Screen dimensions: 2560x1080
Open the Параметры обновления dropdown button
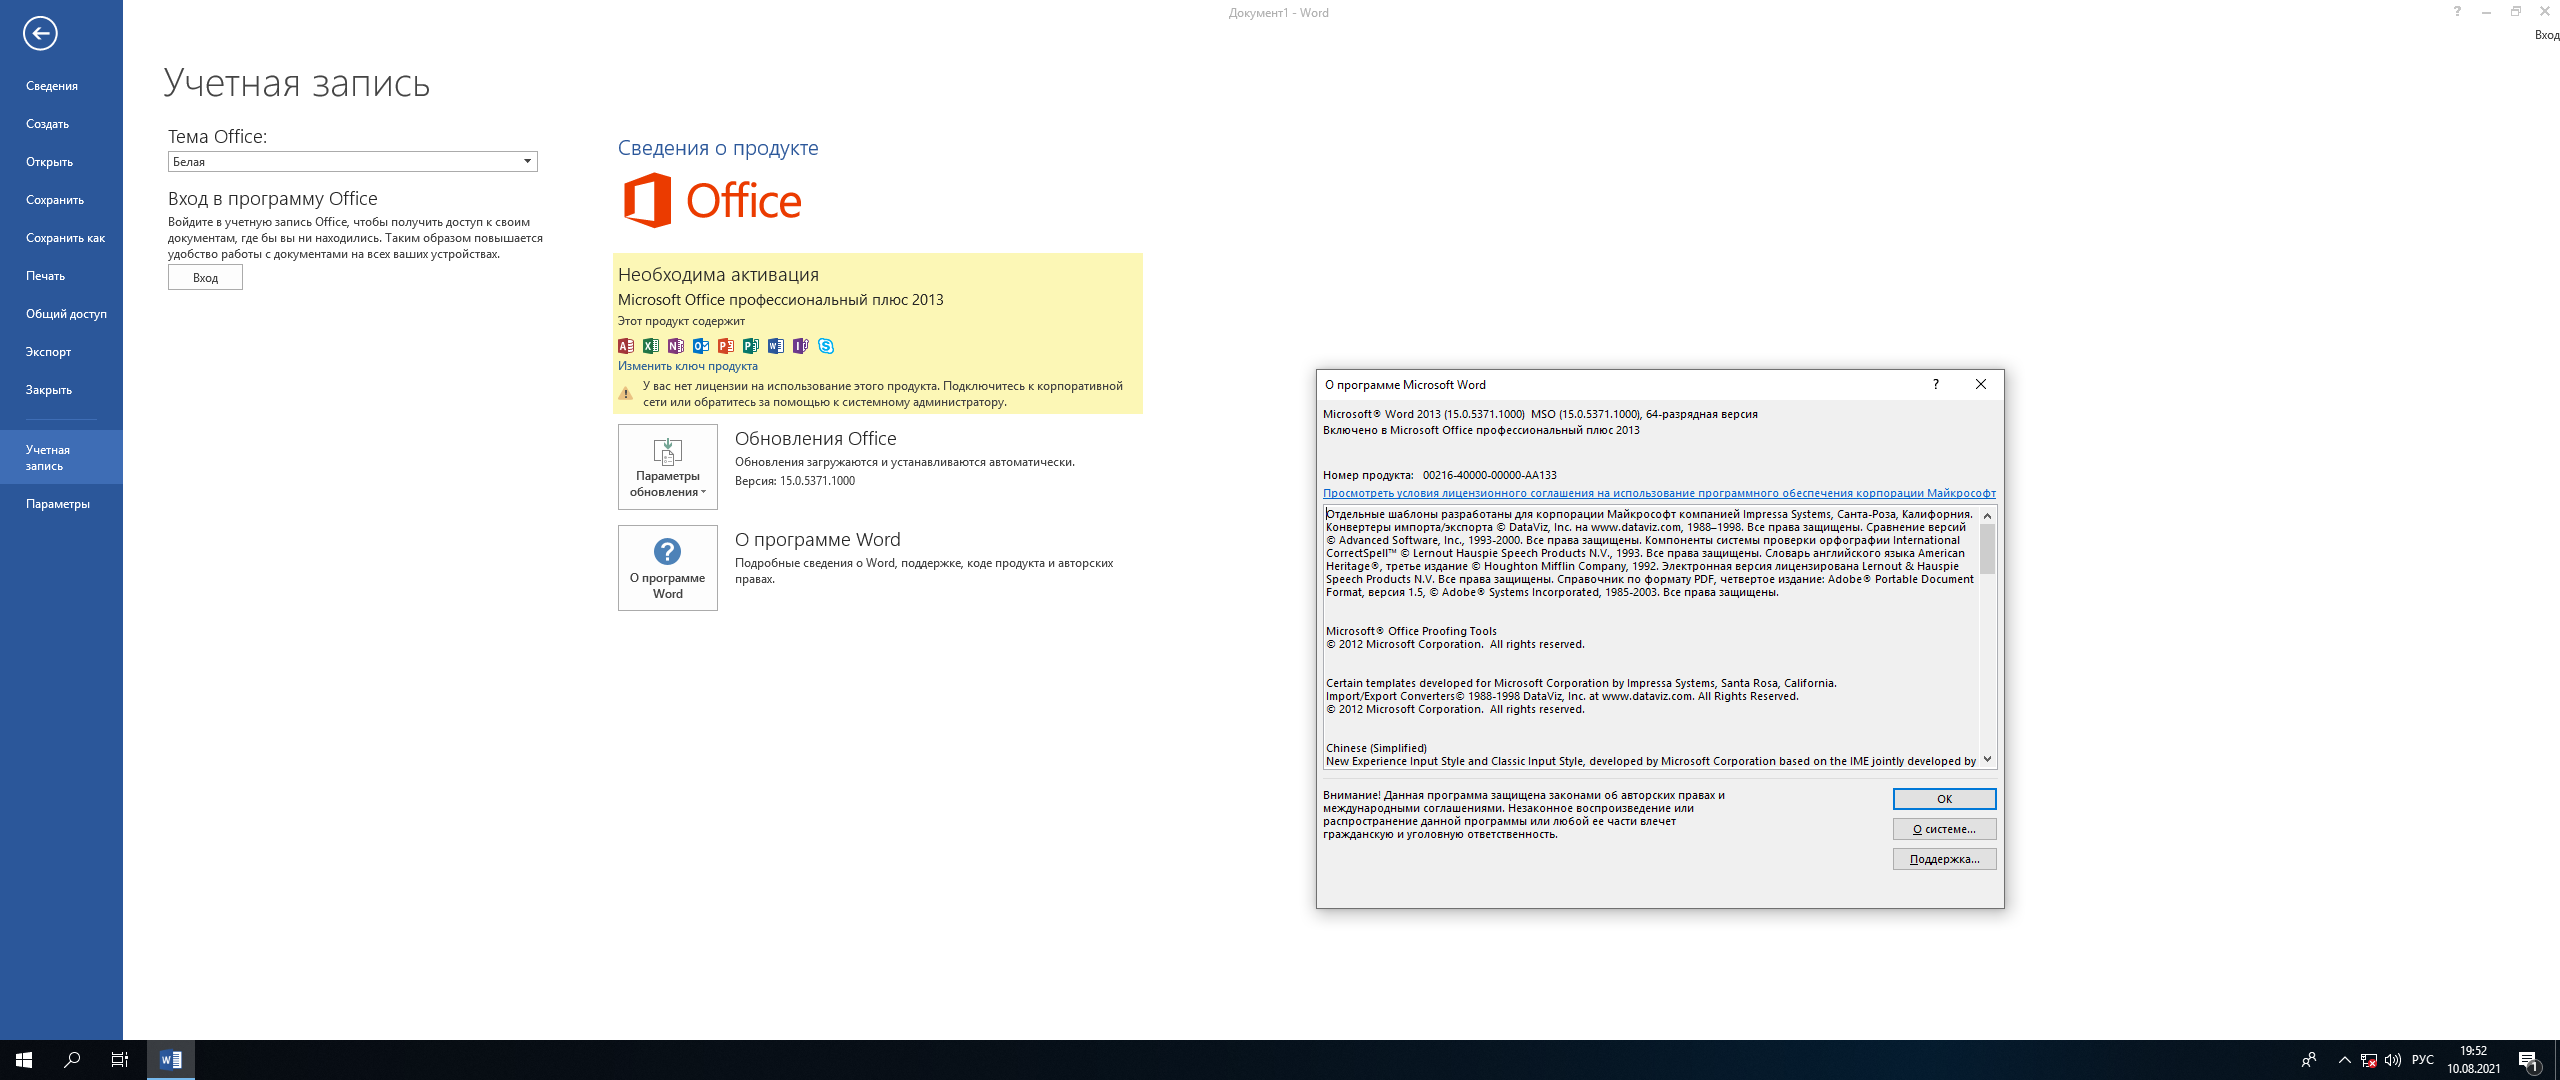point(668,467)
